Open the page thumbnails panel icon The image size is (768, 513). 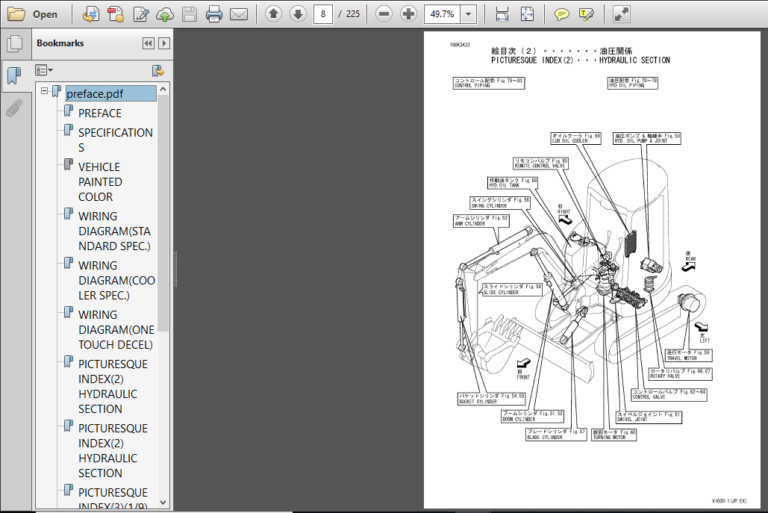point(15,44)
